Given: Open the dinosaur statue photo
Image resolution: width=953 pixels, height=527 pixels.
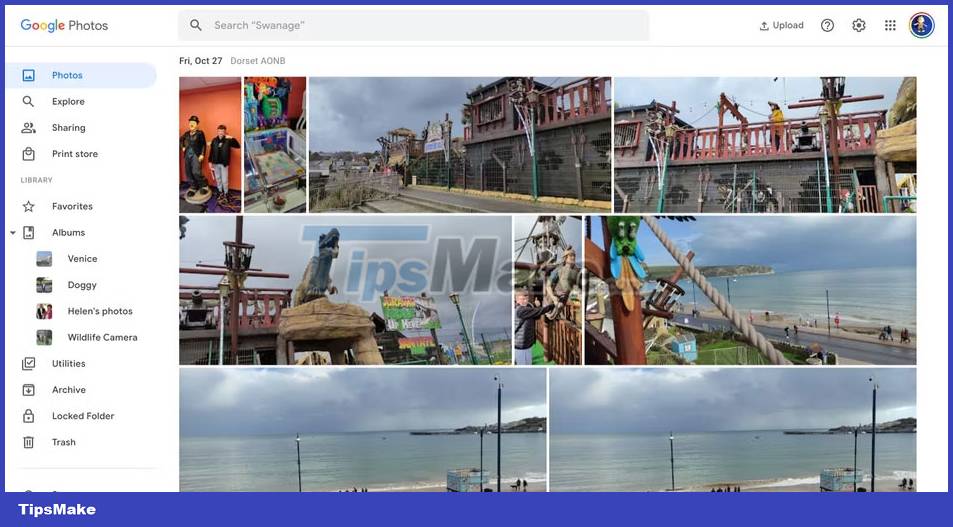Looking at the screenshot, I should (x=346, y=291).
